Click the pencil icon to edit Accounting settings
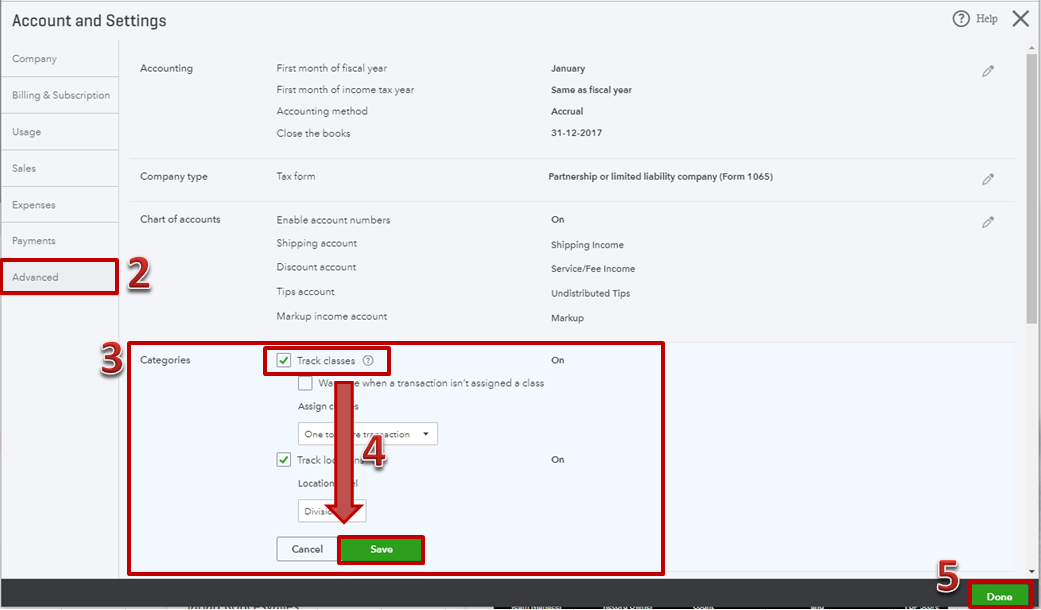Image resolution: width=1041 pixels, height=610 pixels. coord(988,68)
